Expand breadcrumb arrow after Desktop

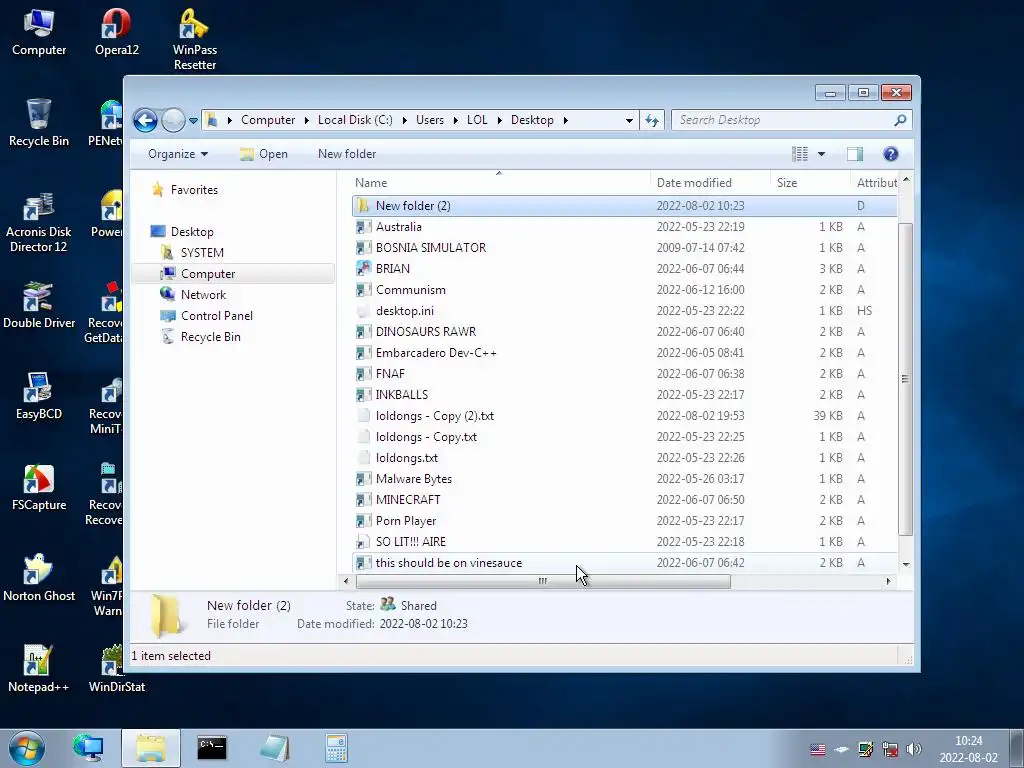pyautogui.click(x=566, y=120)
